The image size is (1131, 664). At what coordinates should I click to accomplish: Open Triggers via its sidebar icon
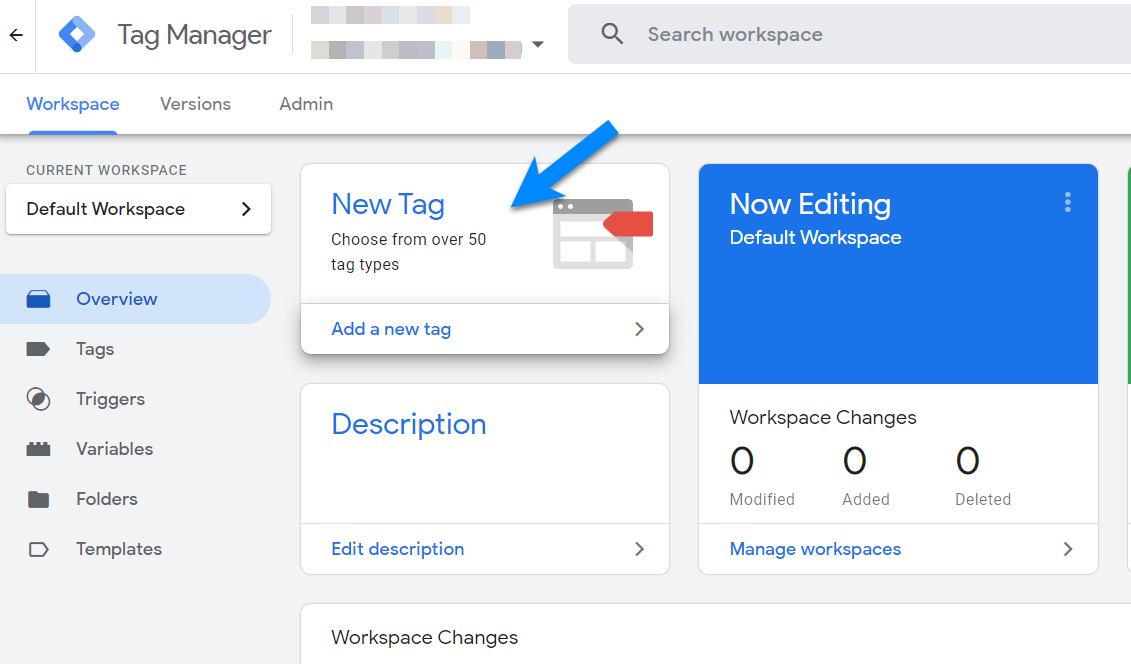38,399
